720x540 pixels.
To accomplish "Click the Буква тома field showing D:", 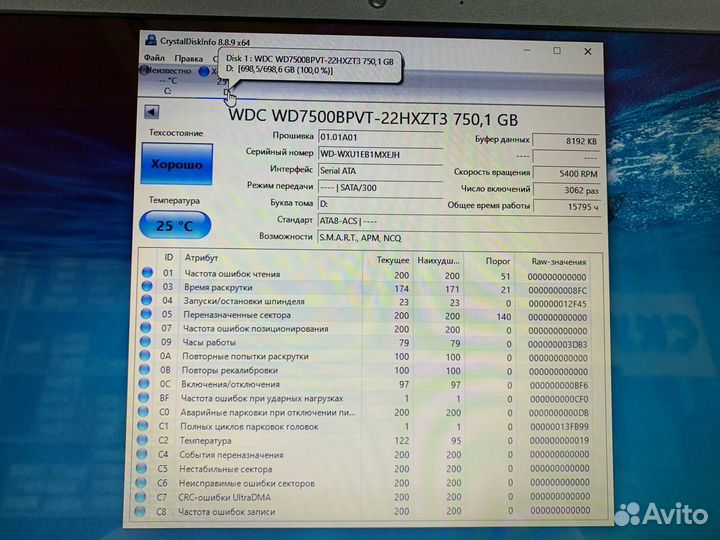I will [x=380, y=204].
